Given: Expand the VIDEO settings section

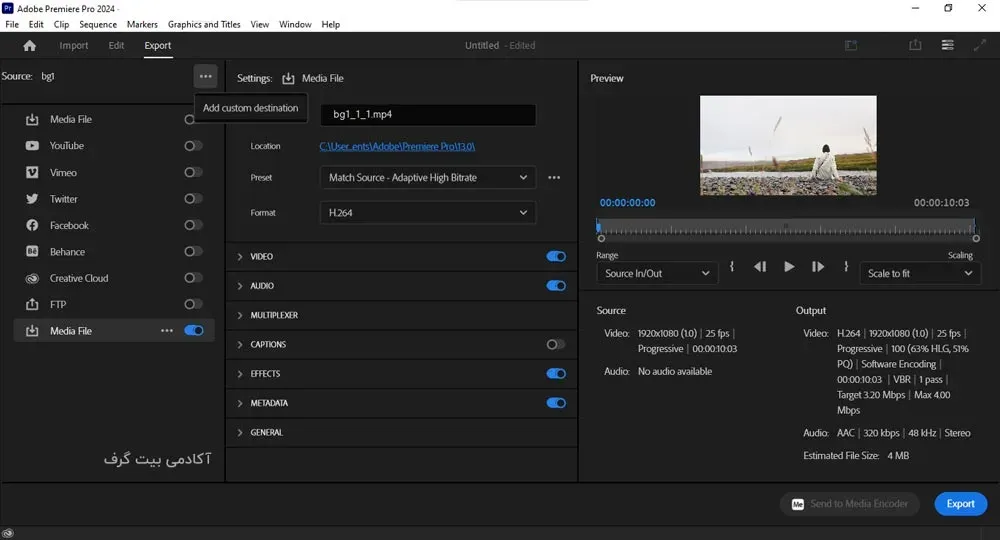Looking at the screenshot, I should (x=240, y=256).
